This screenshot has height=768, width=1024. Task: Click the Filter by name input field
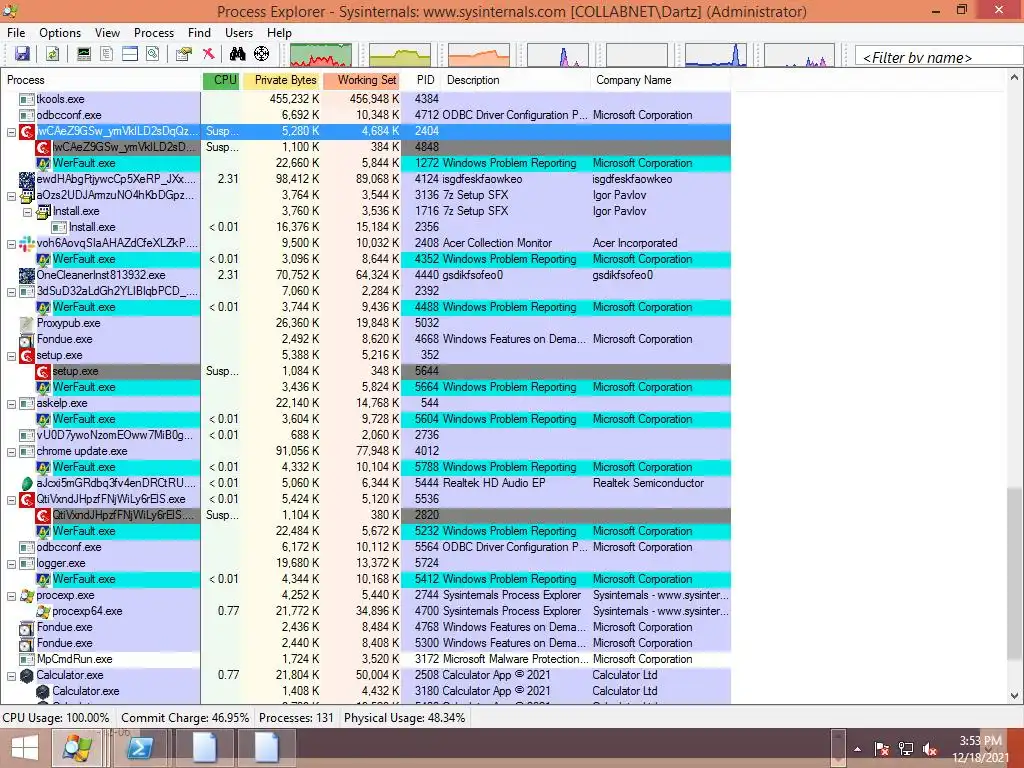938,56
